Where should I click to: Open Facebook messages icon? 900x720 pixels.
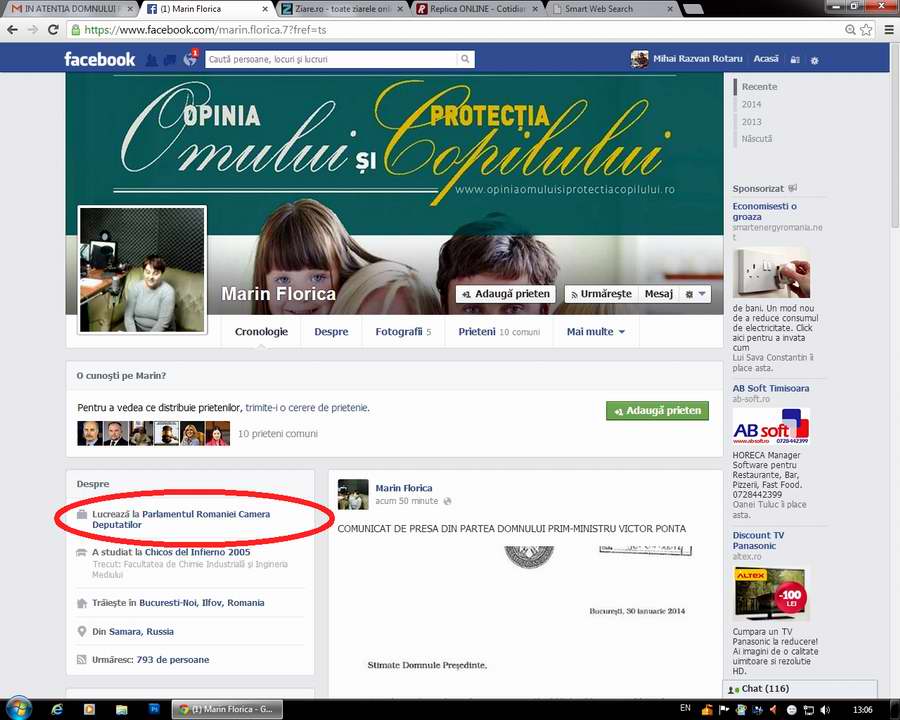click(x=170, y=59)
